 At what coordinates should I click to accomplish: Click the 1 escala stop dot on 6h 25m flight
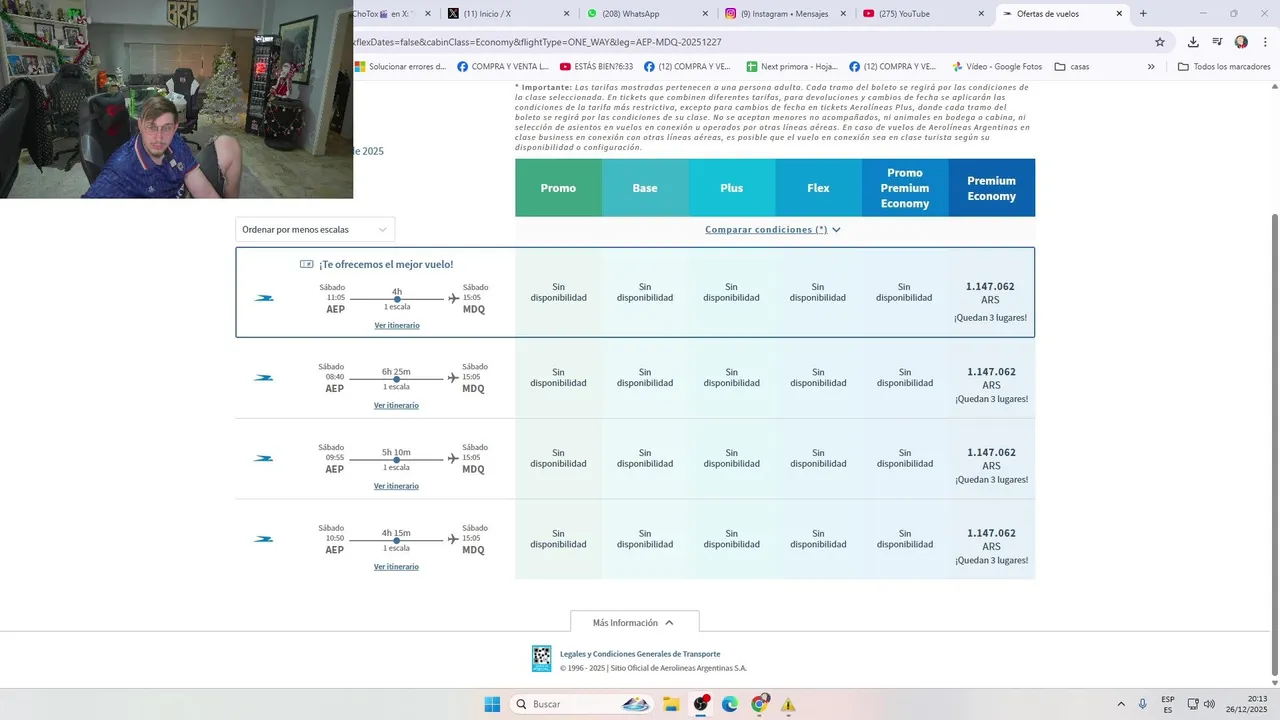click(397, 379)
